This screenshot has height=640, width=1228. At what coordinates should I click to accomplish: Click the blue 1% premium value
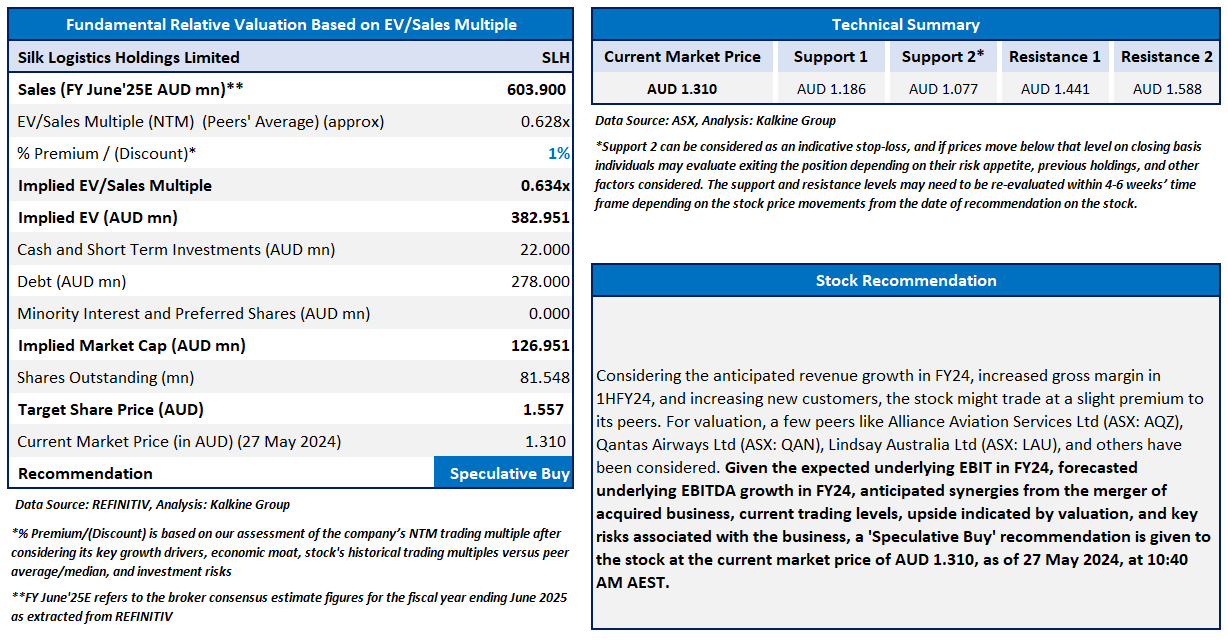click(558, 153)
